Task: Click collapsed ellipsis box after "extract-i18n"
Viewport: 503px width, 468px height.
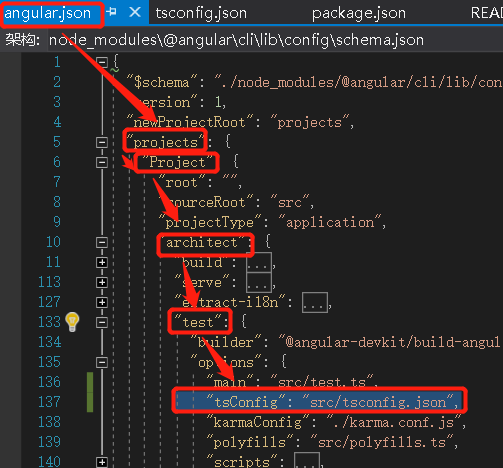Action: tap(315, 302)
